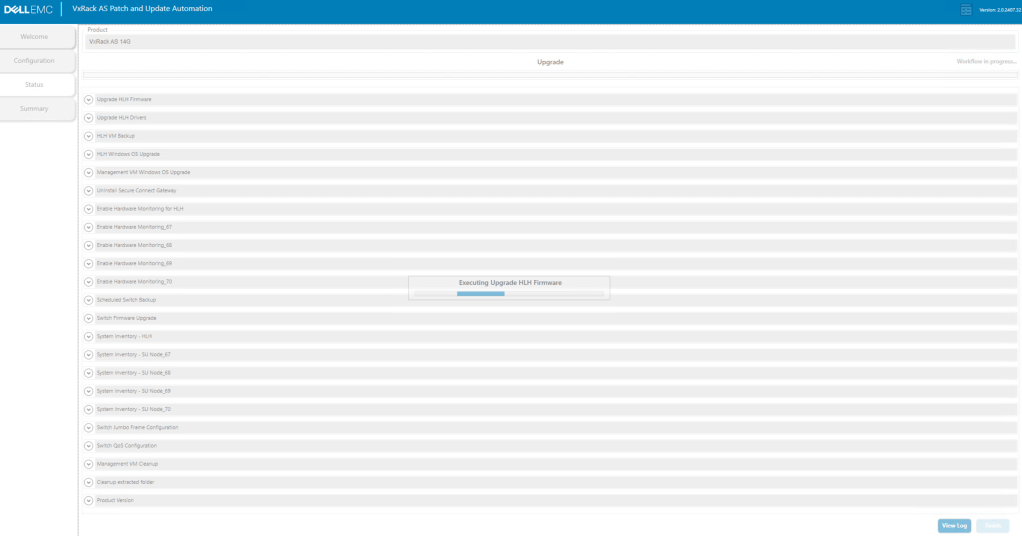Click the View Log button

pos(953,525)
